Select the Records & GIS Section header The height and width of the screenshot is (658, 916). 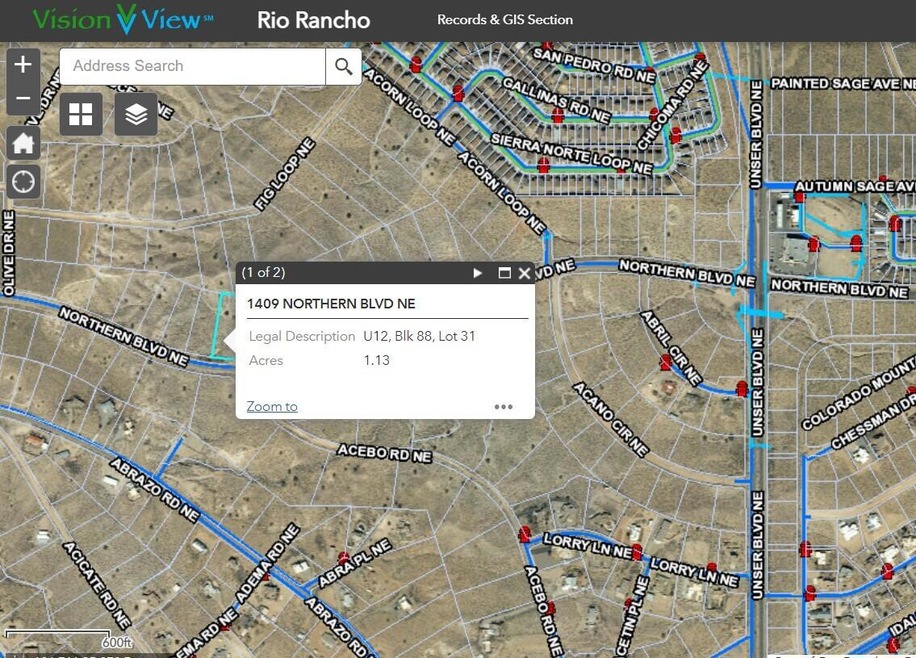click(x=505, y=20)
